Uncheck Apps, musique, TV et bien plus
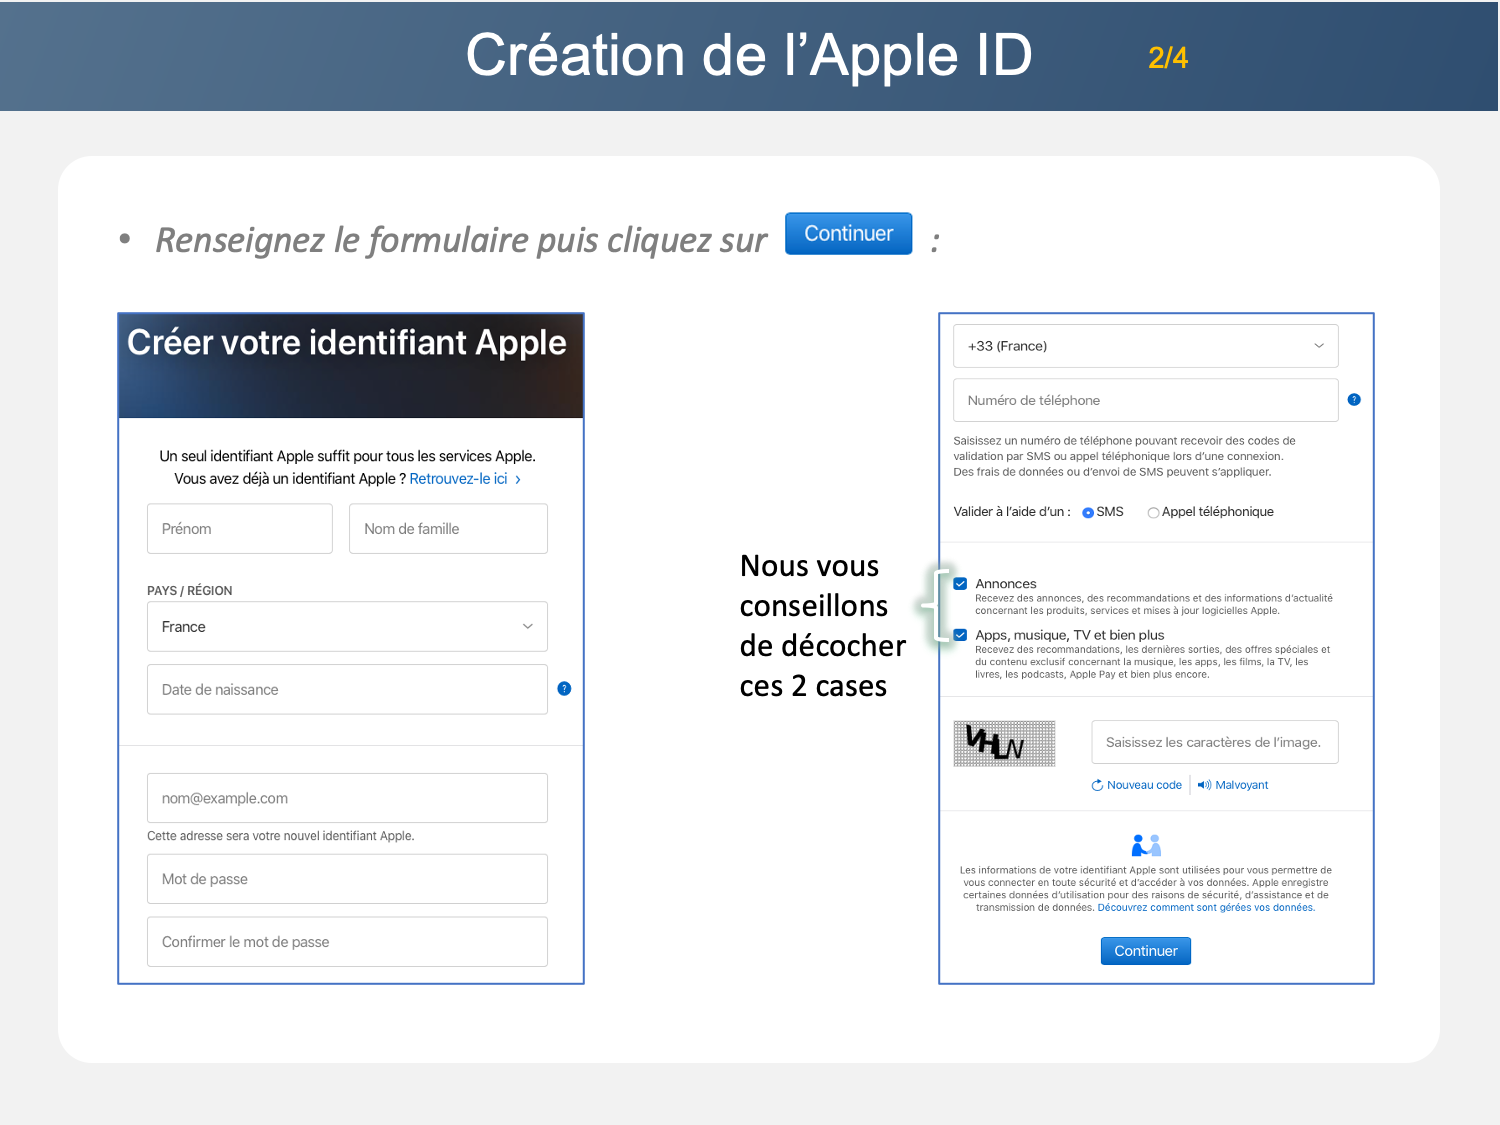The image size is (1500, 1125). pyautogui.click(x=960, y=635)
